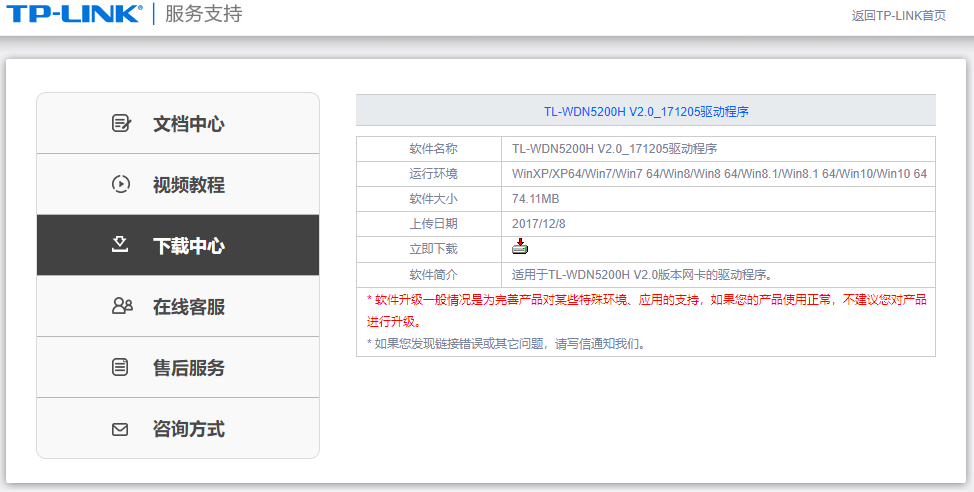Click the 下载中心 download arrow icon

tap(120, 245)
